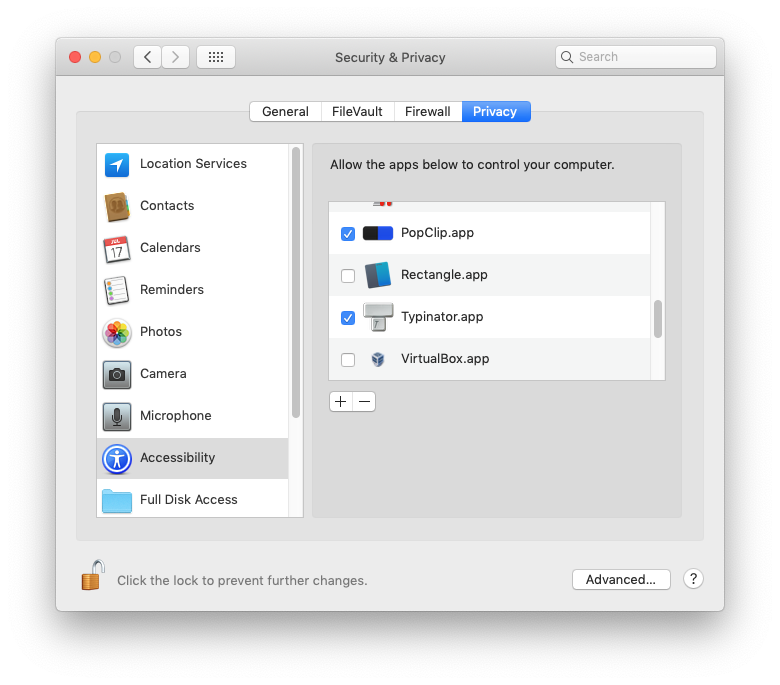Click the Photos flower icon
Image resolution: width=780 pixels, height=685 pixels.
pos(117,332)
